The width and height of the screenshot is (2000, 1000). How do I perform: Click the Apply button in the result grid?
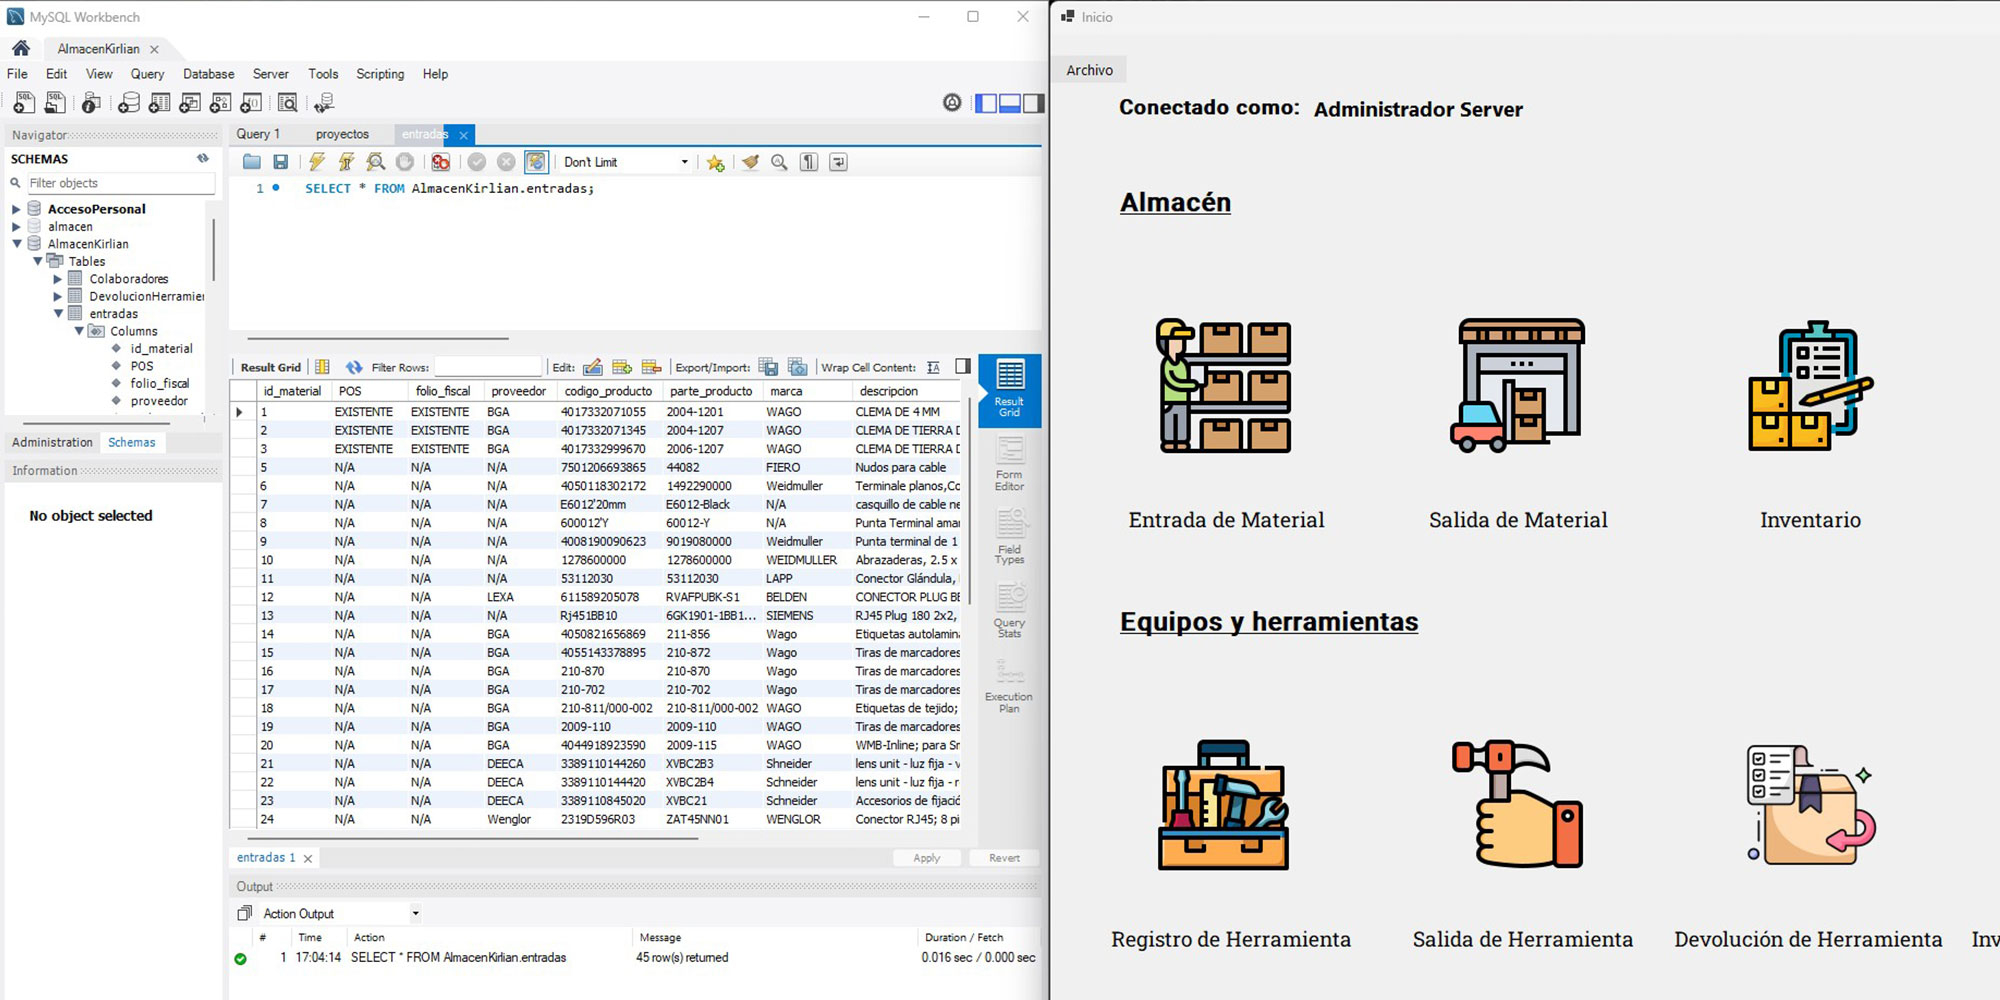click(925, 857)
